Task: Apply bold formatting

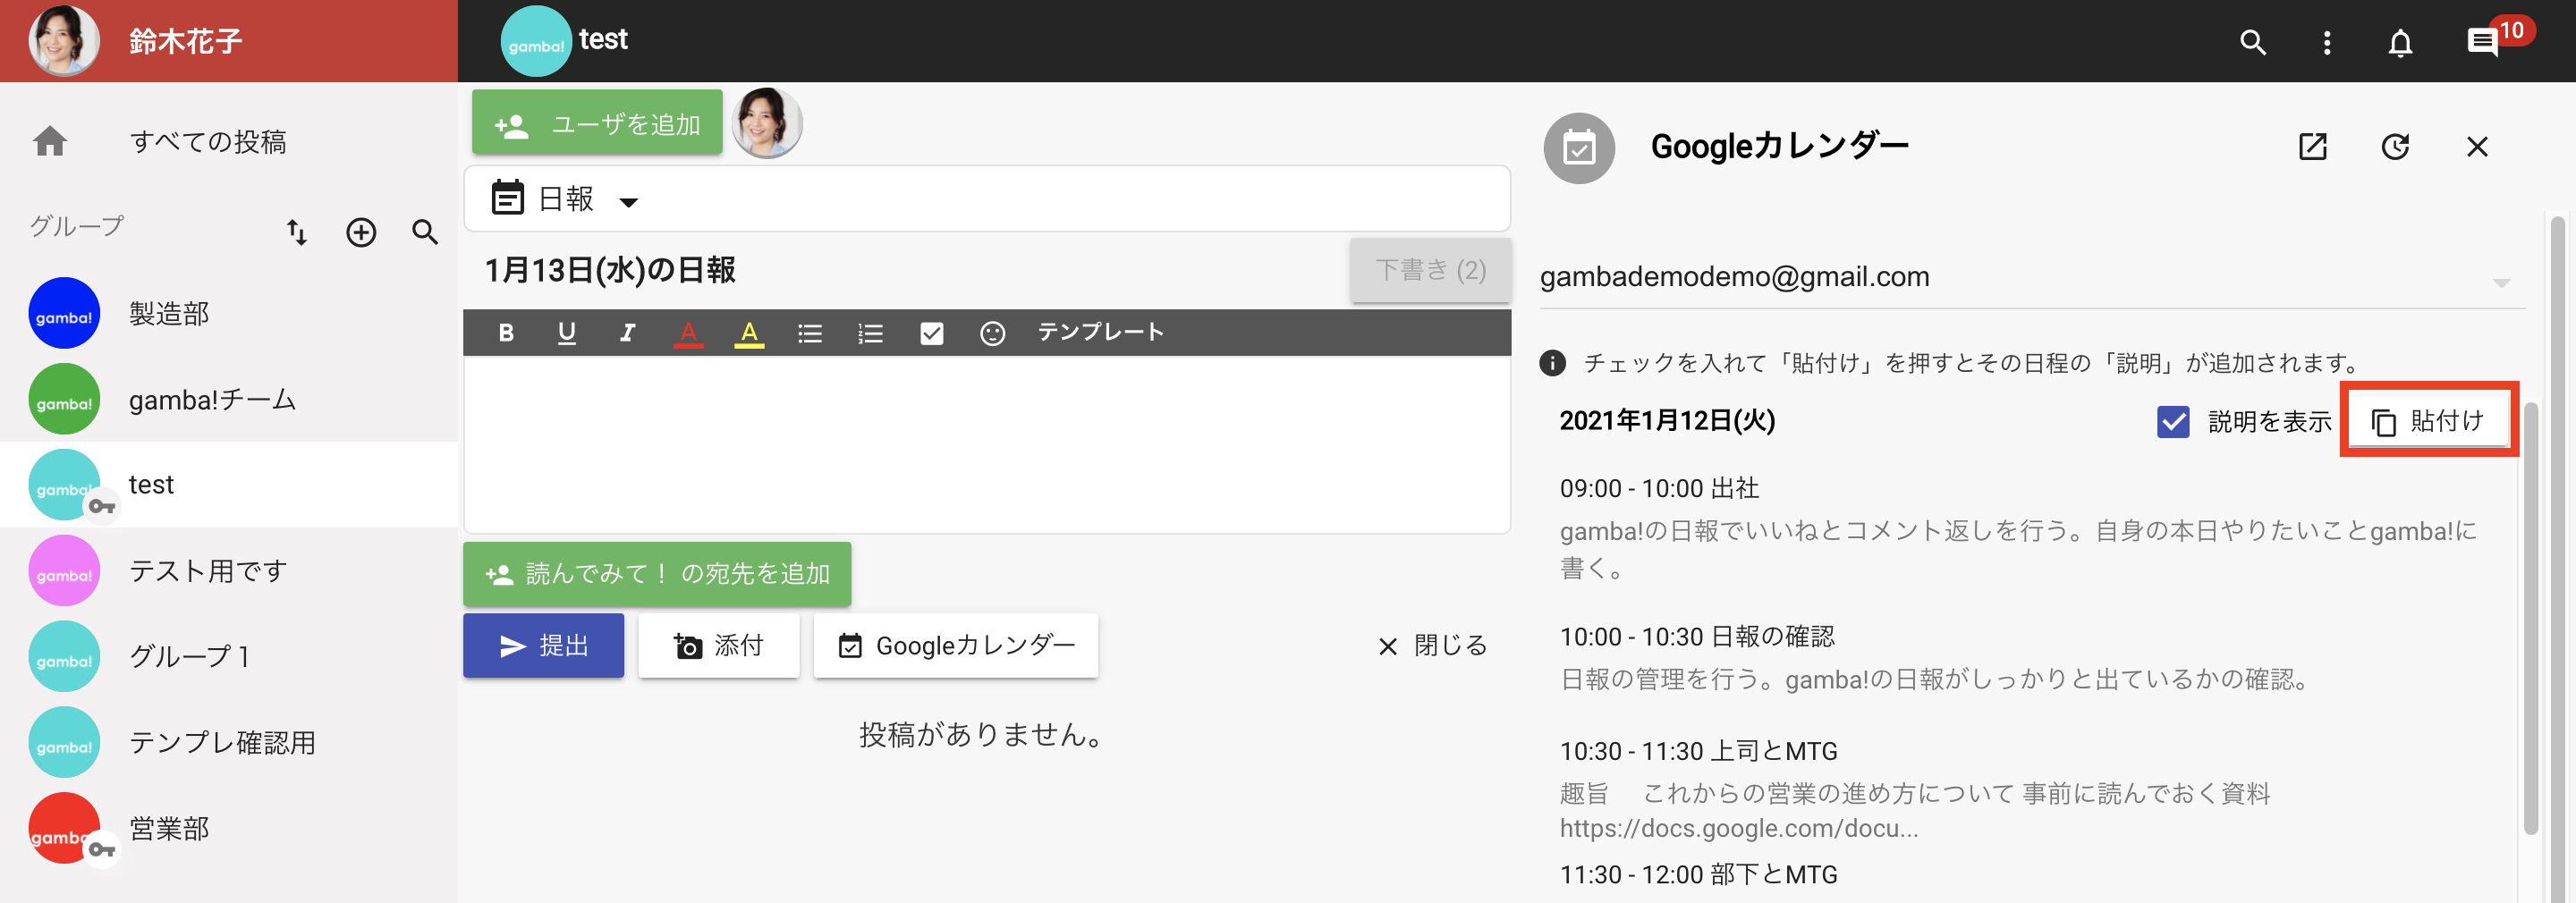Action: pyautogui.click(x=506, y=333)
